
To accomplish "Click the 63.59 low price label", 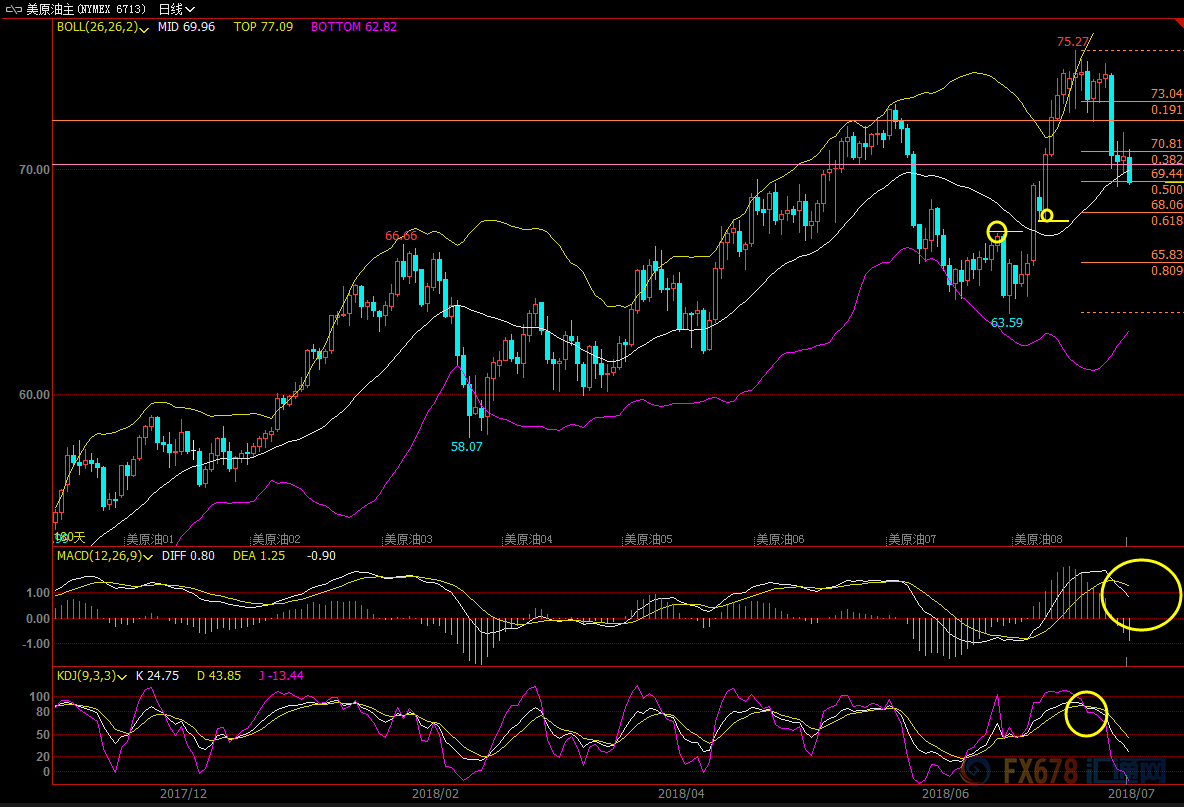I will tap(1007, 322).
